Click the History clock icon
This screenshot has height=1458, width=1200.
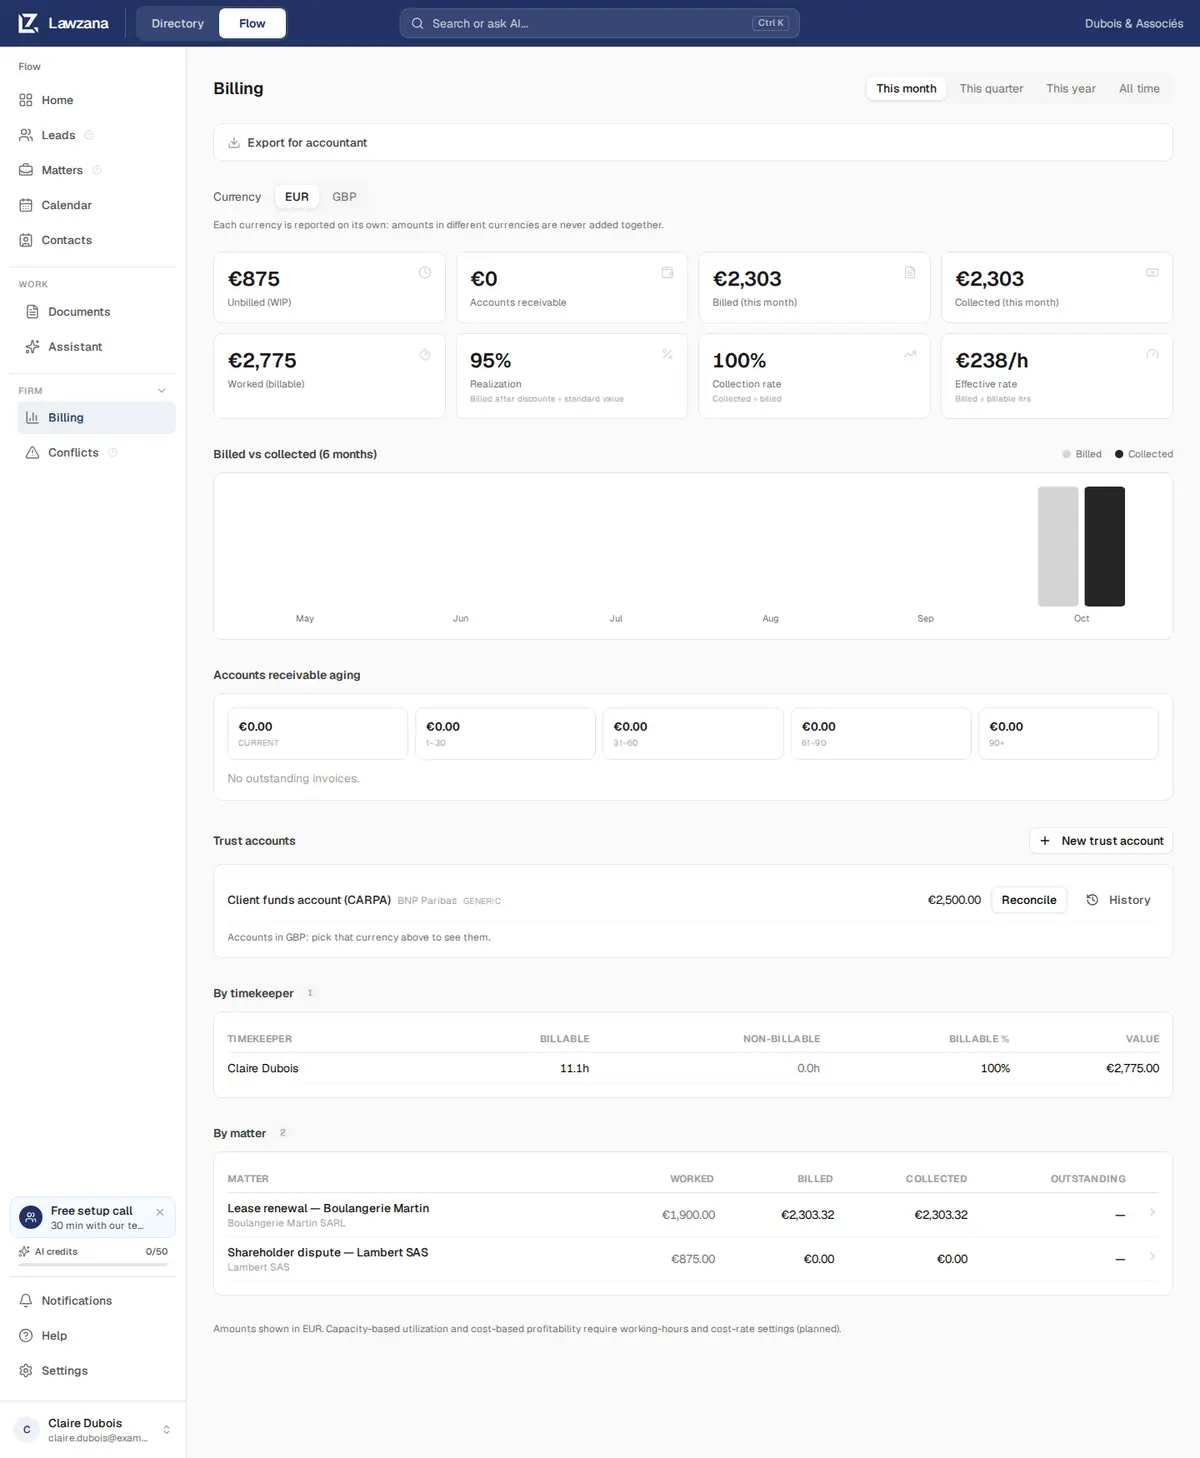[1092, 900]
